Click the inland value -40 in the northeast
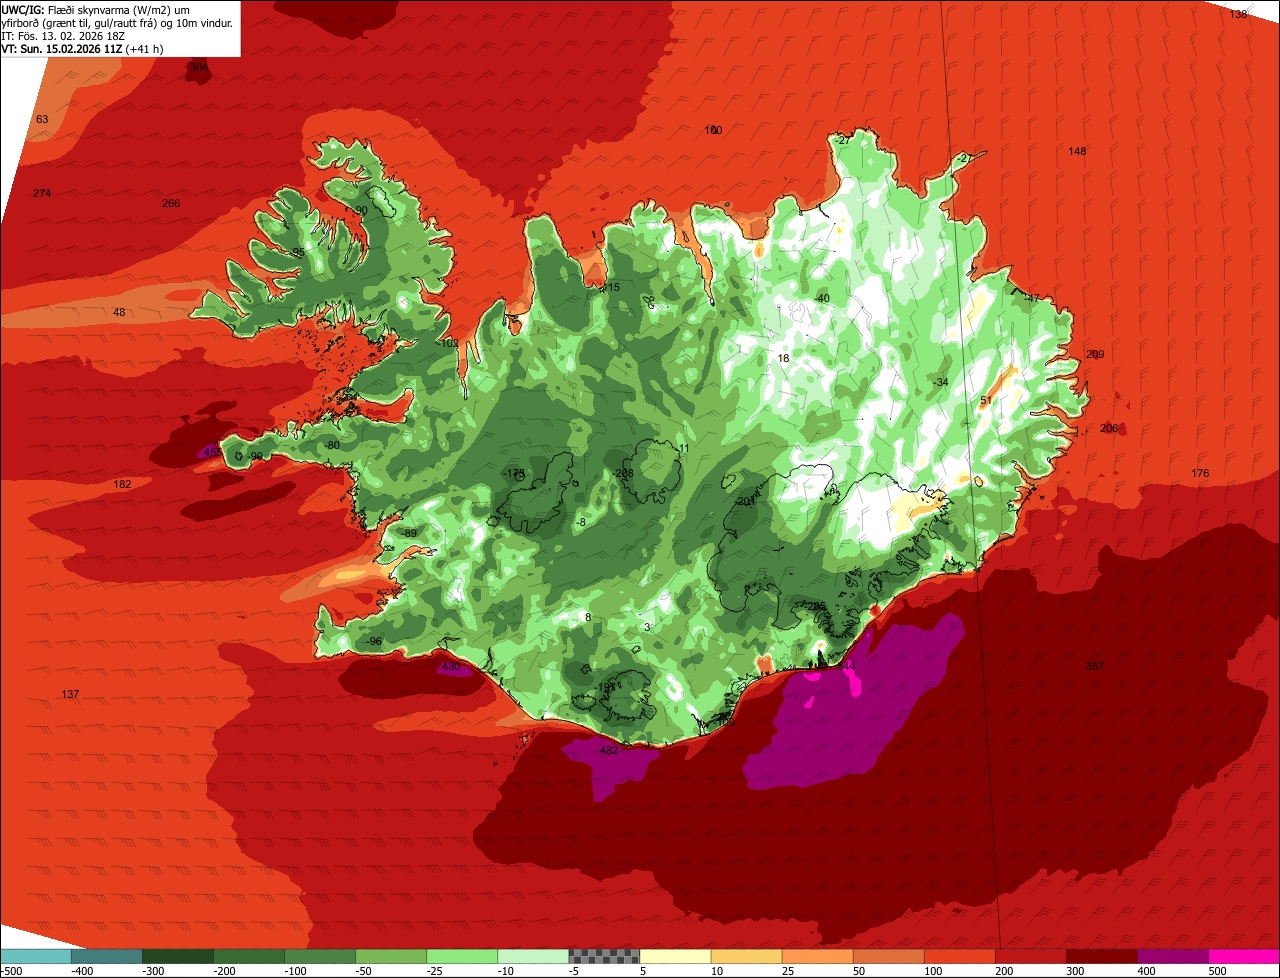 [x=822, y=298]
